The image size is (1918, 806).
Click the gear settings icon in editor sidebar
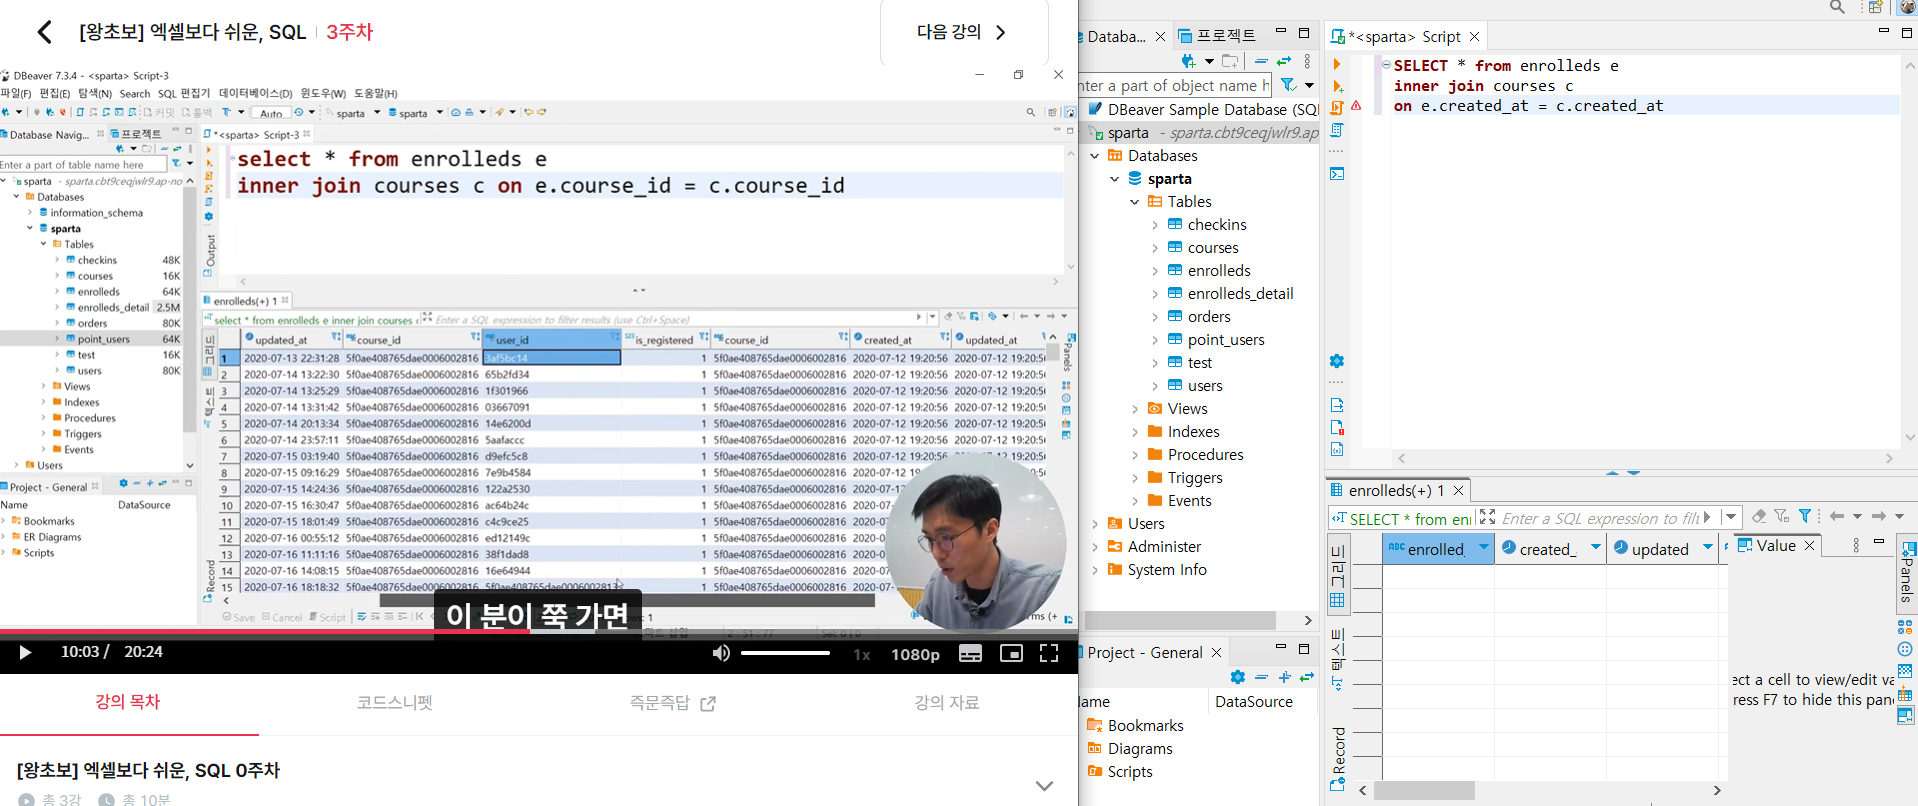(x=1337, y=361)
